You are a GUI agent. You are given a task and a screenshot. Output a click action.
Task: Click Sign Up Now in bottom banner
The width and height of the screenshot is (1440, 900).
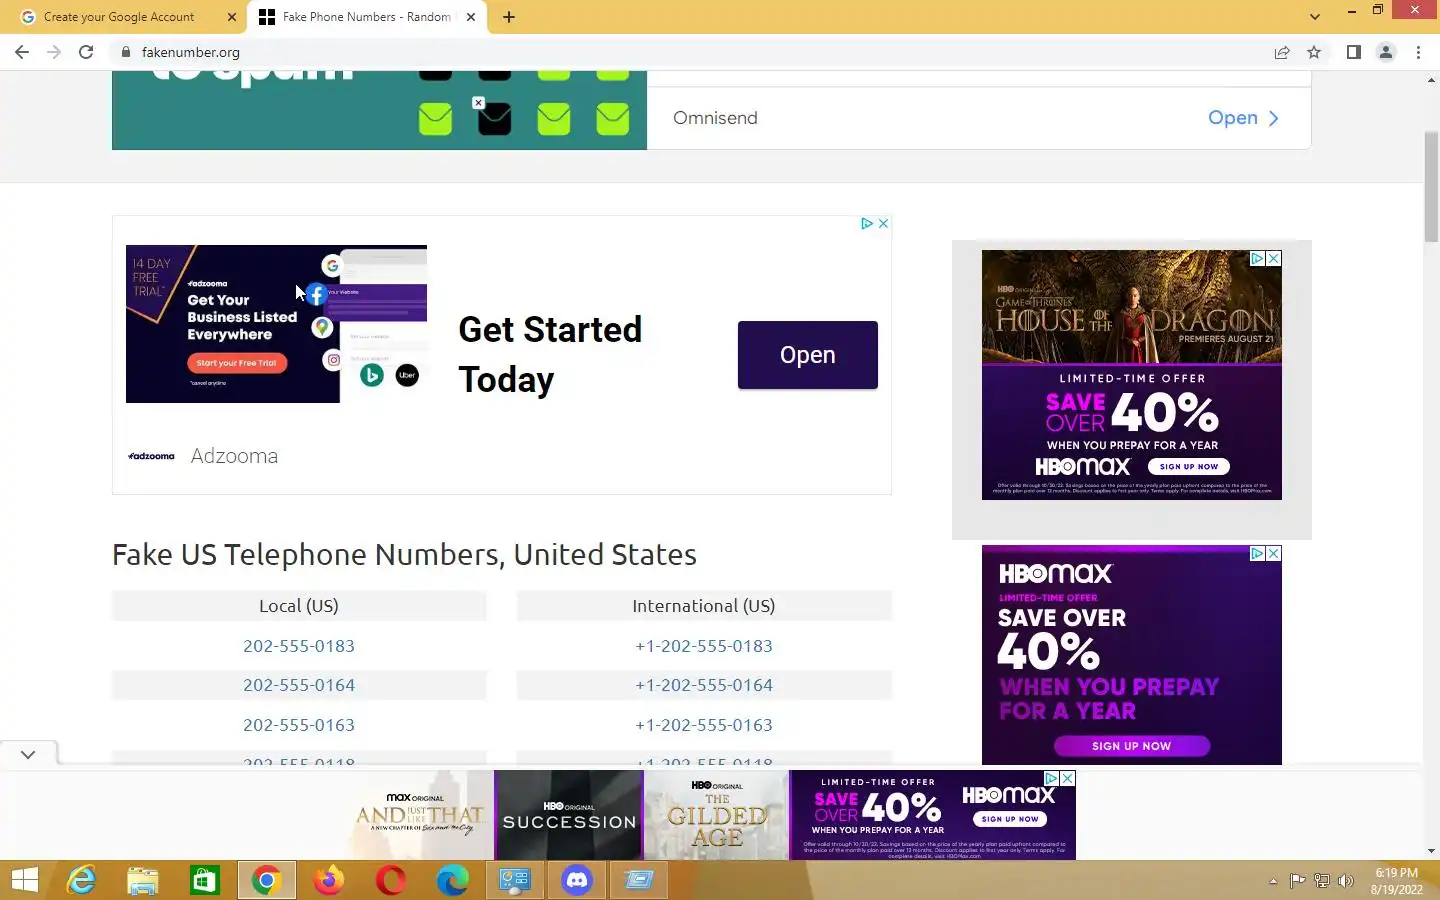click(x=1010, y=819)
